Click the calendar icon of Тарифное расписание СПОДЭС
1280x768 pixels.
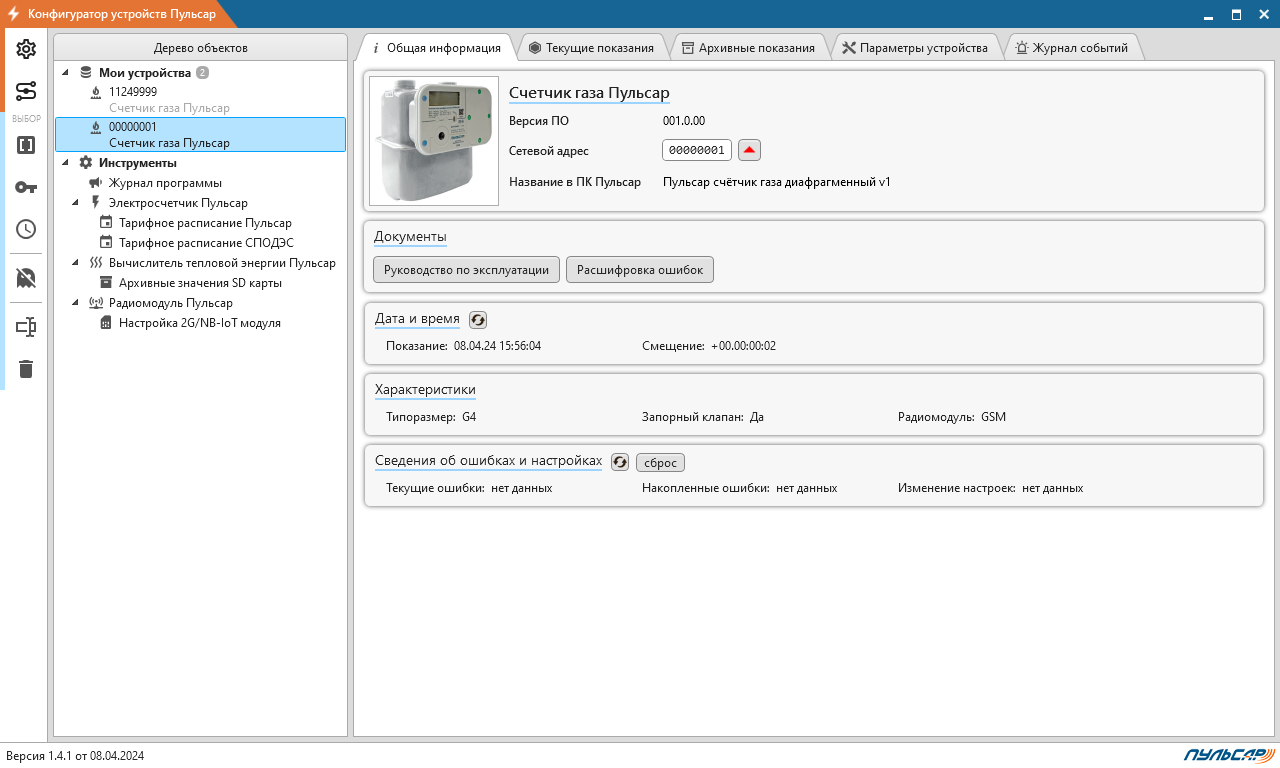point(106,243)
